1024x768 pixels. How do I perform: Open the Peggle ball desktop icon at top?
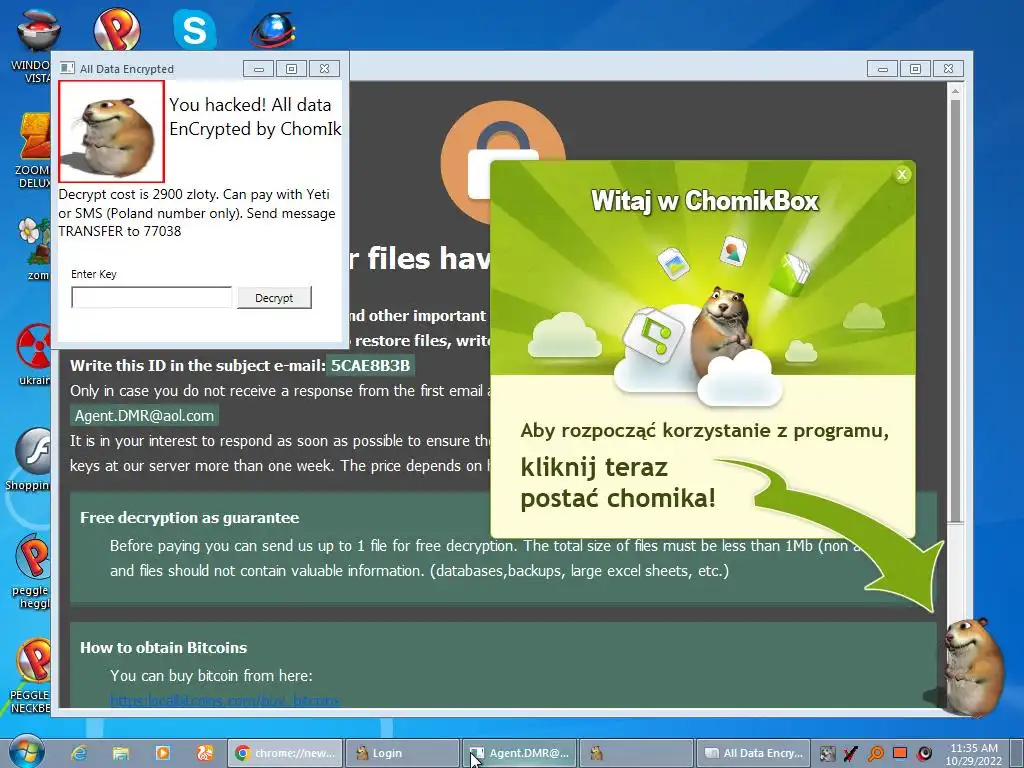pos(116,29)
